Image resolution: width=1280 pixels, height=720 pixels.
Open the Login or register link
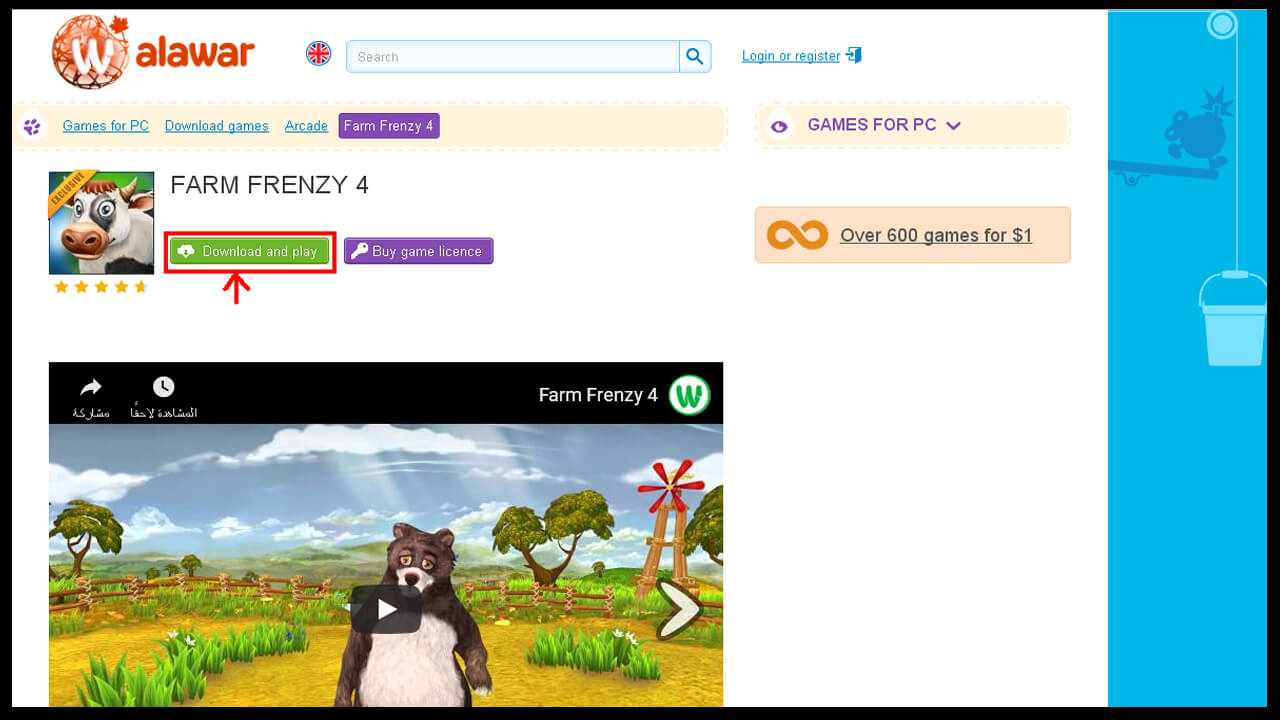coord(790,56)
